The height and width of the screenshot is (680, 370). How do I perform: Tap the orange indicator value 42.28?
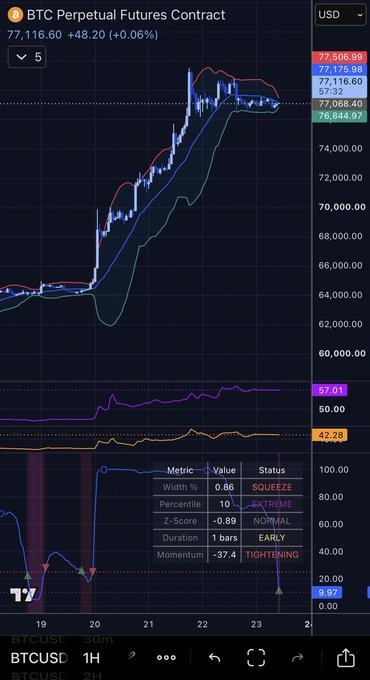click(330, 435)
